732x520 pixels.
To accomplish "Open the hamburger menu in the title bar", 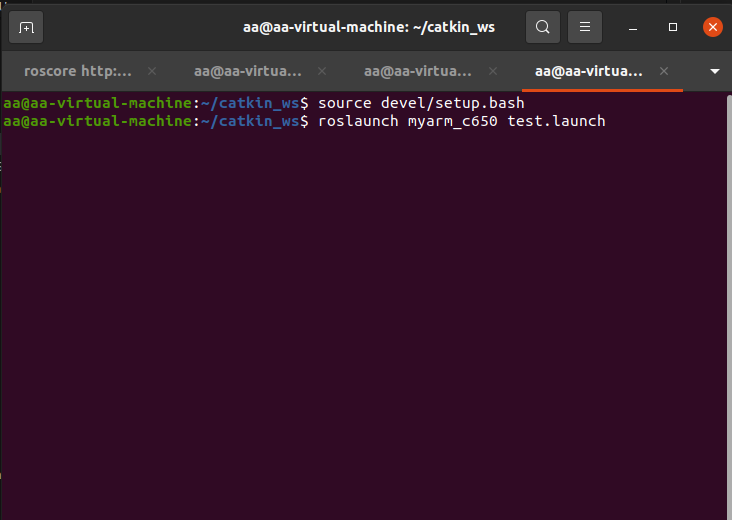I will pos(585,27).
